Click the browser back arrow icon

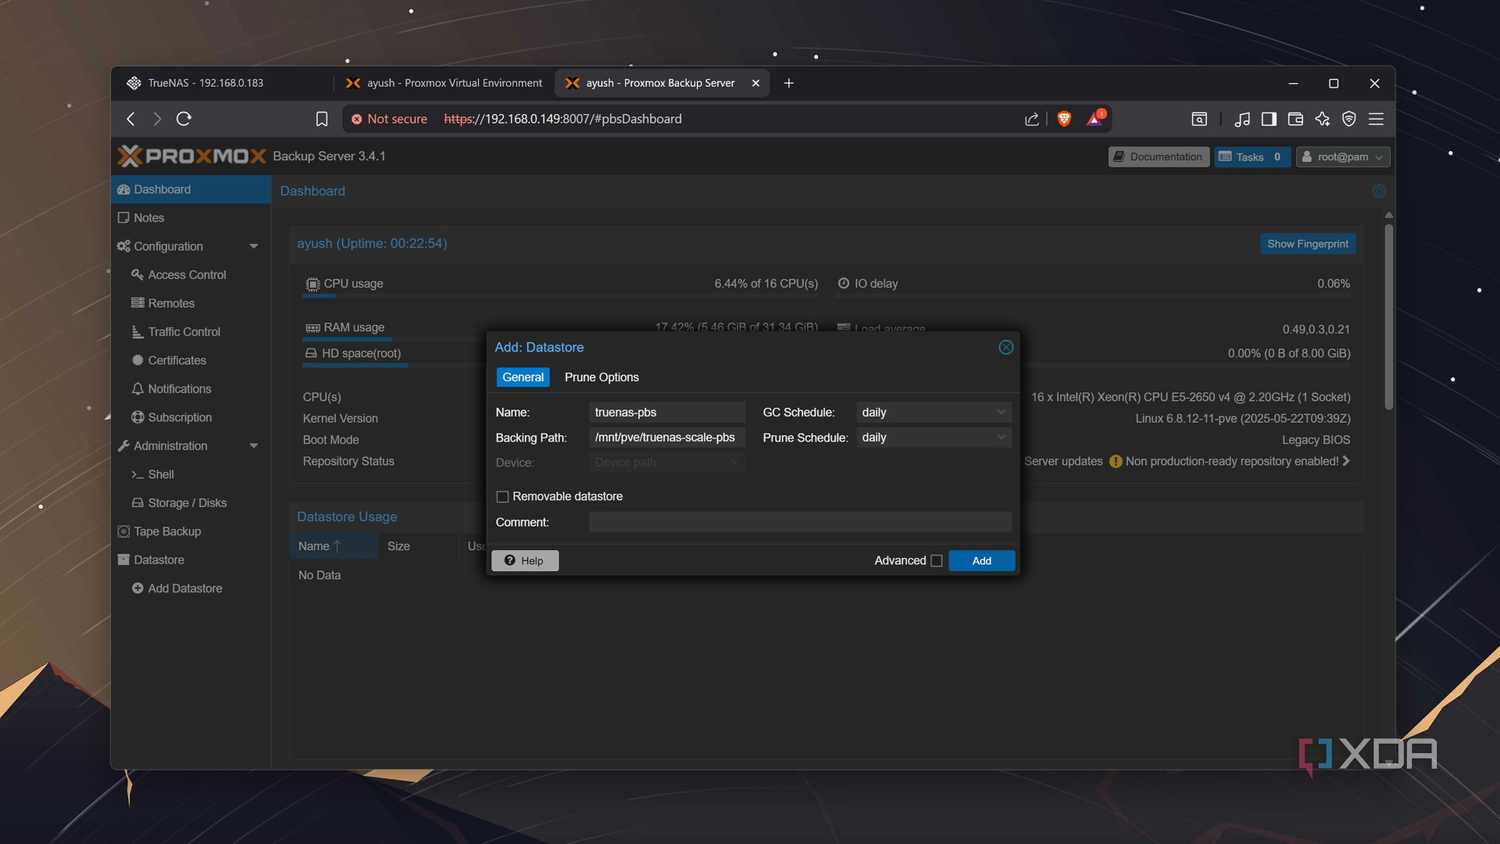(131, 119)
